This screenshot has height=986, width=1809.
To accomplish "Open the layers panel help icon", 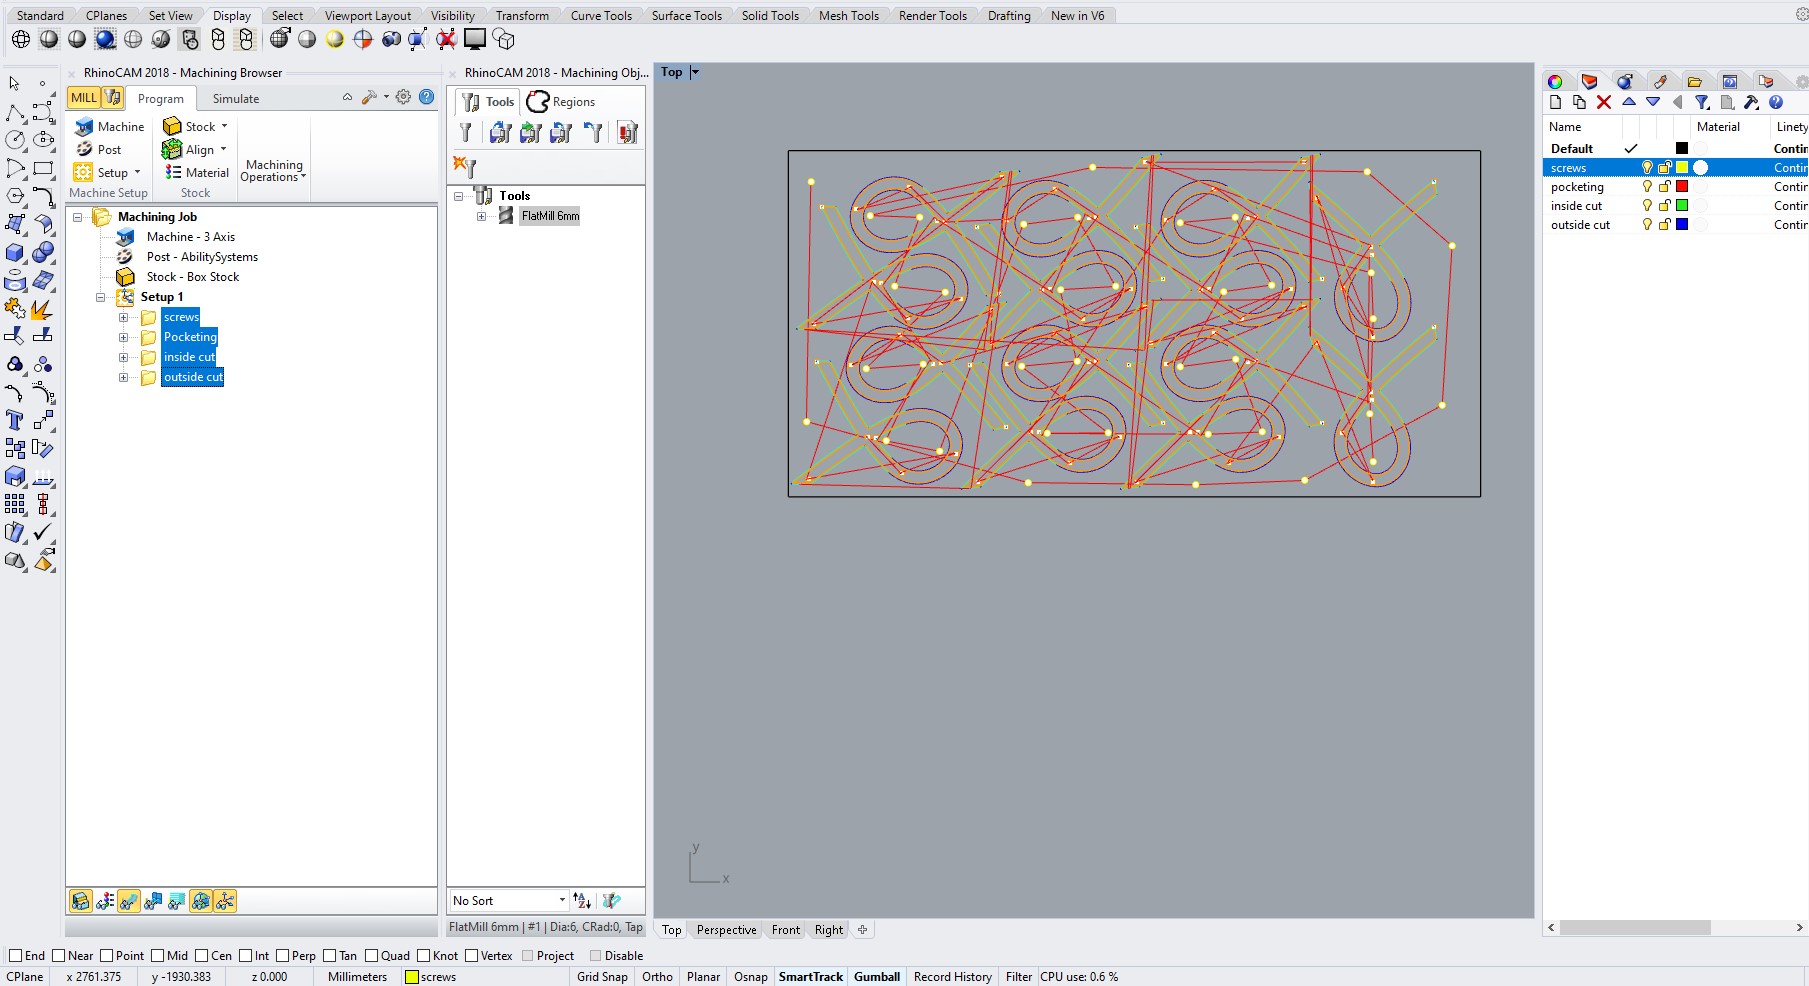I will (x=1776, y=102).
